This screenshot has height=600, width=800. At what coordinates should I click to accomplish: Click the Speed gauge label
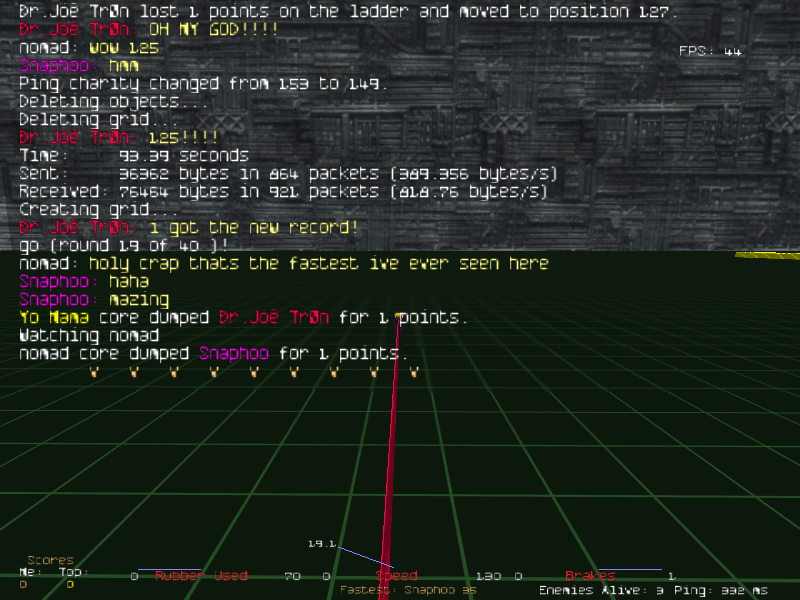[397, 576]
